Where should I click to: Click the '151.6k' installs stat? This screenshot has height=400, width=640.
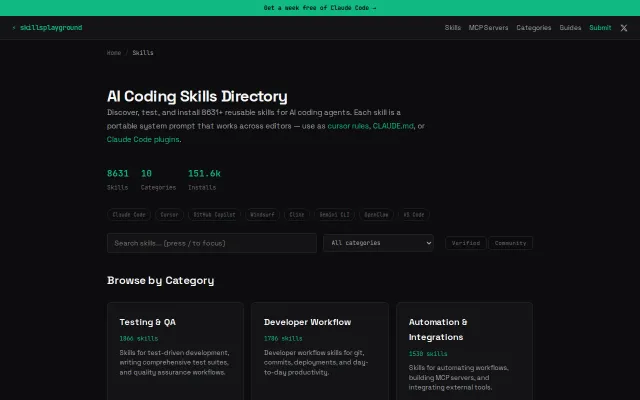[204, 173]
